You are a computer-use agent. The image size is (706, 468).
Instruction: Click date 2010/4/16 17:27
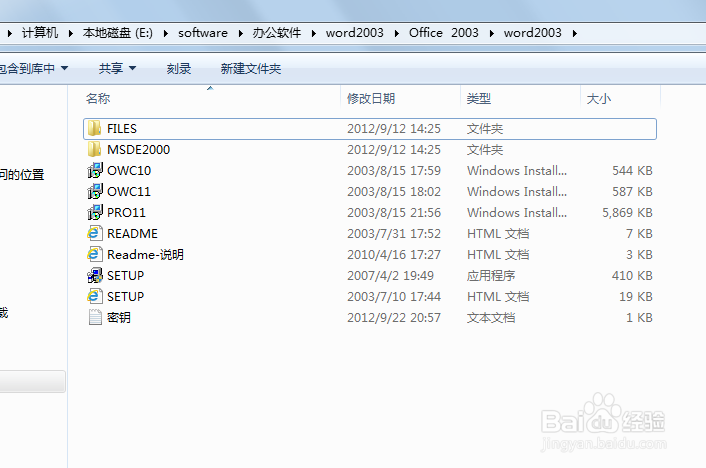[x=394, y=254]
